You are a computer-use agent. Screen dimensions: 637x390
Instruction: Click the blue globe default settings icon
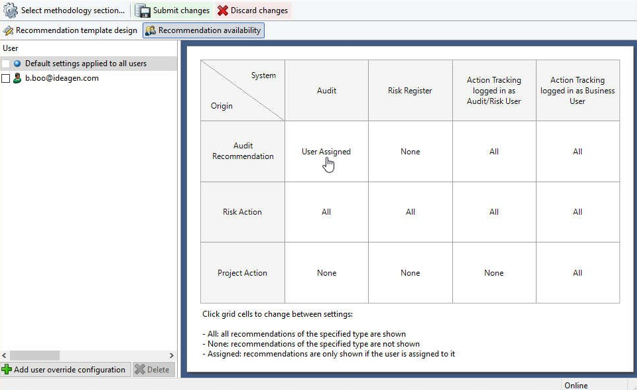pyautogui.click(x=17, y=63)
